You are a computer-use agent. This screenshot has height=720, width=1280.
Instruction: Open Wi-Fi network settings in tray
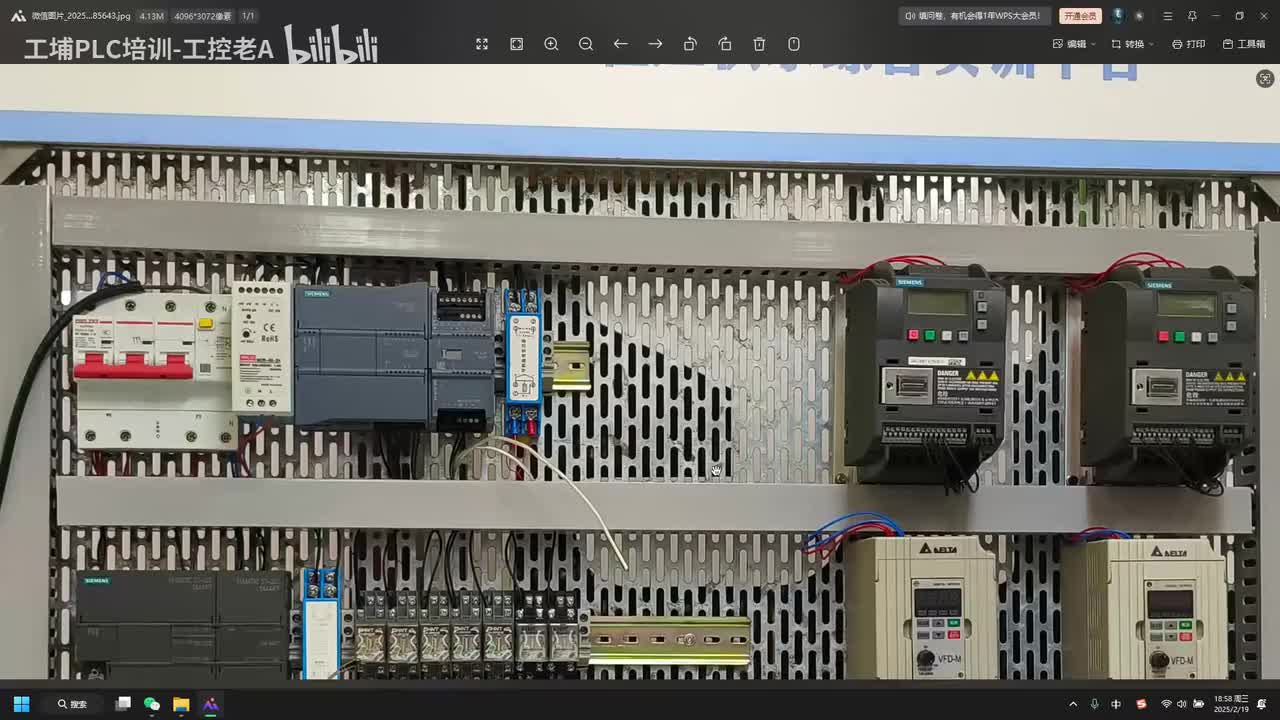pos(1166,704)
